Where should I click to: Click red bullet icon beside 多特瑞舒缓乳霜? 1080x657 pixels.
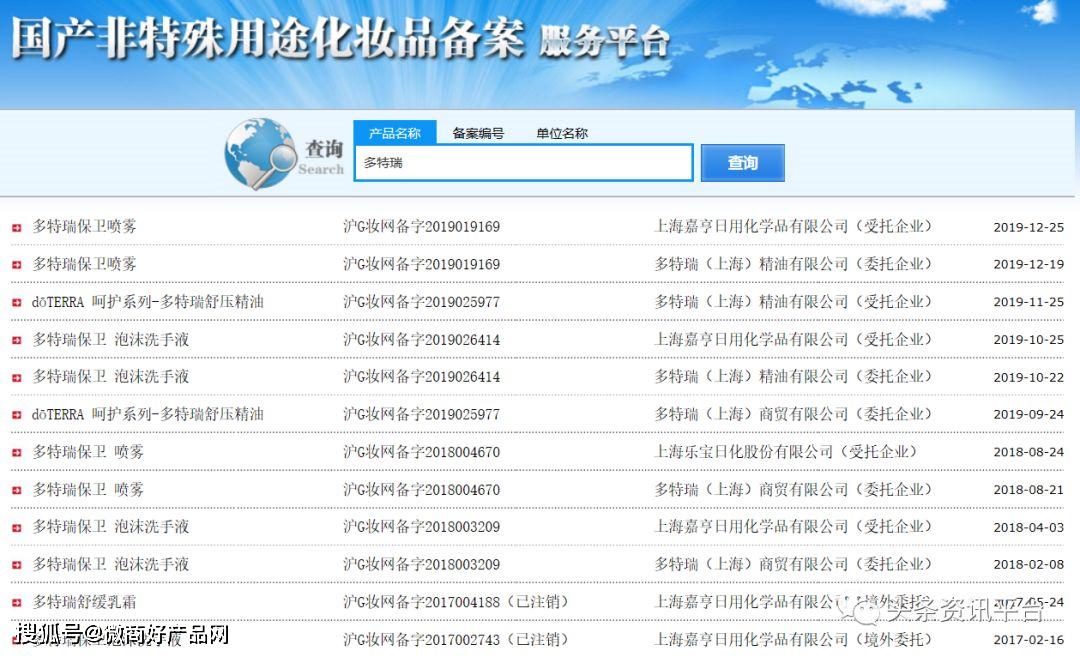click(x=17, y=603)
